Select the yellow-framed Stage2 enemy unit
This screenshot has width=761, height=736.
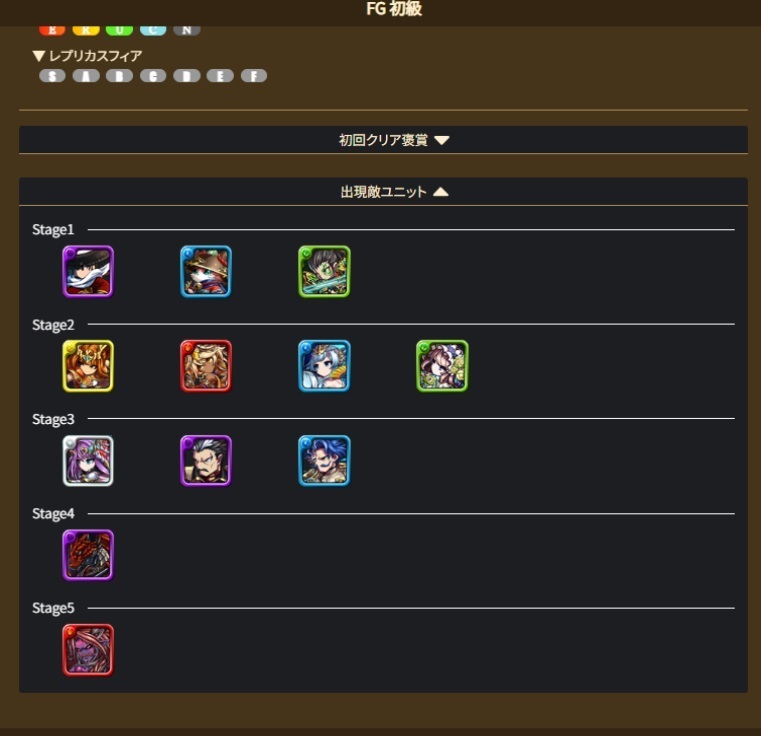point(88,366)
